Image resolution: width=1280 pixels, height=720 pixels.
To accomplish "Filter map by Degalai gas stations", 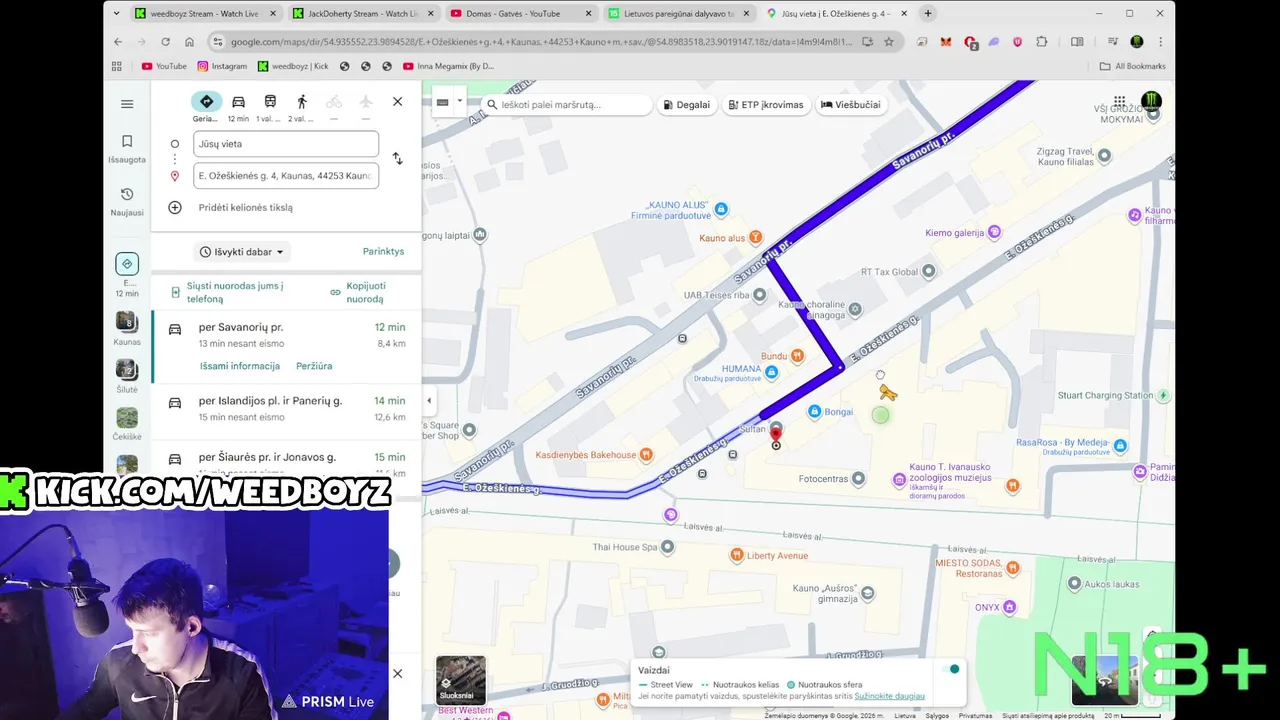I will click(x=687, y=104).
